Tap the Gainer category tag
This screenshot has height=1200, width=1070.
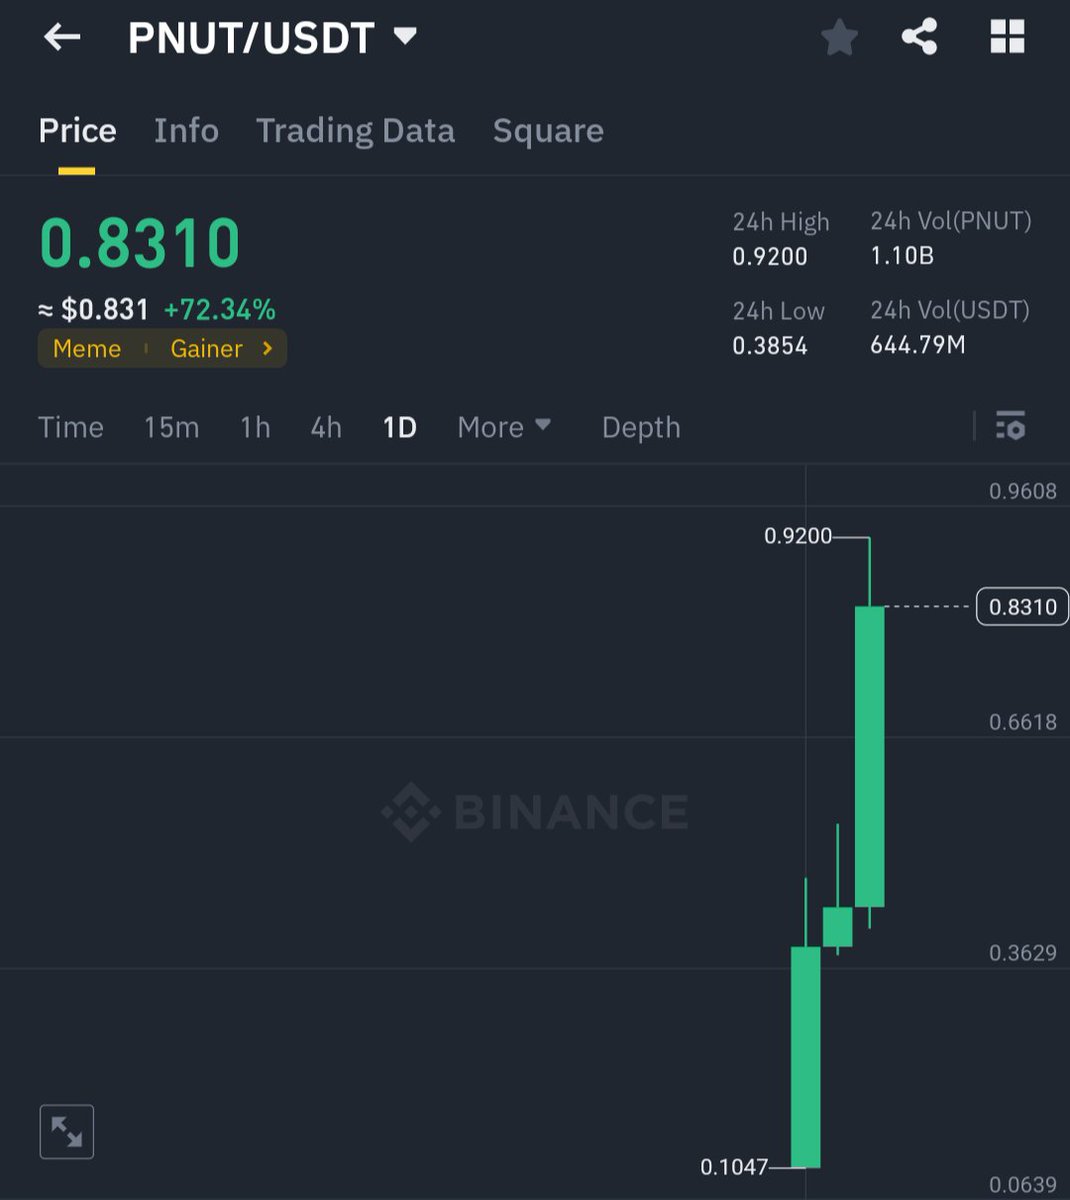[206, 348]
